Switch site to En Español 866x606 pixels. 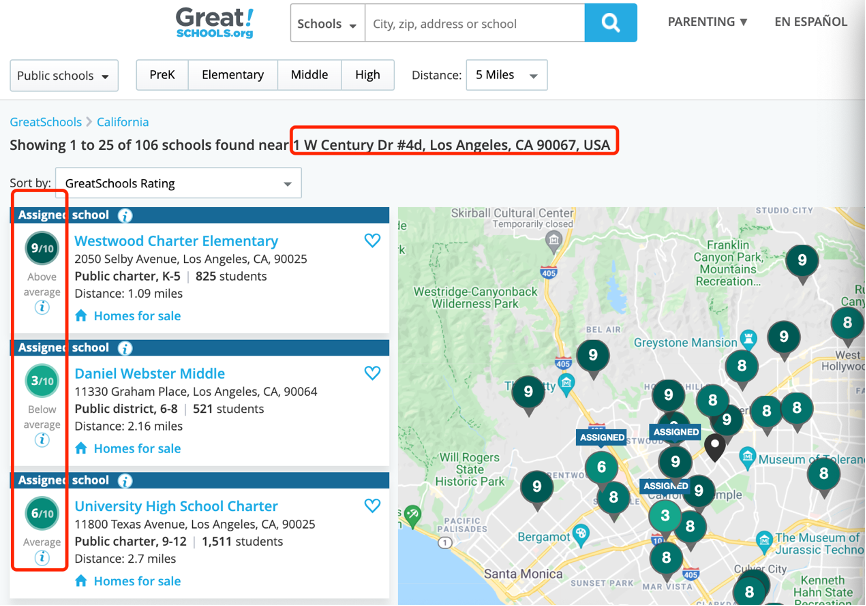(x=811, y=22)
